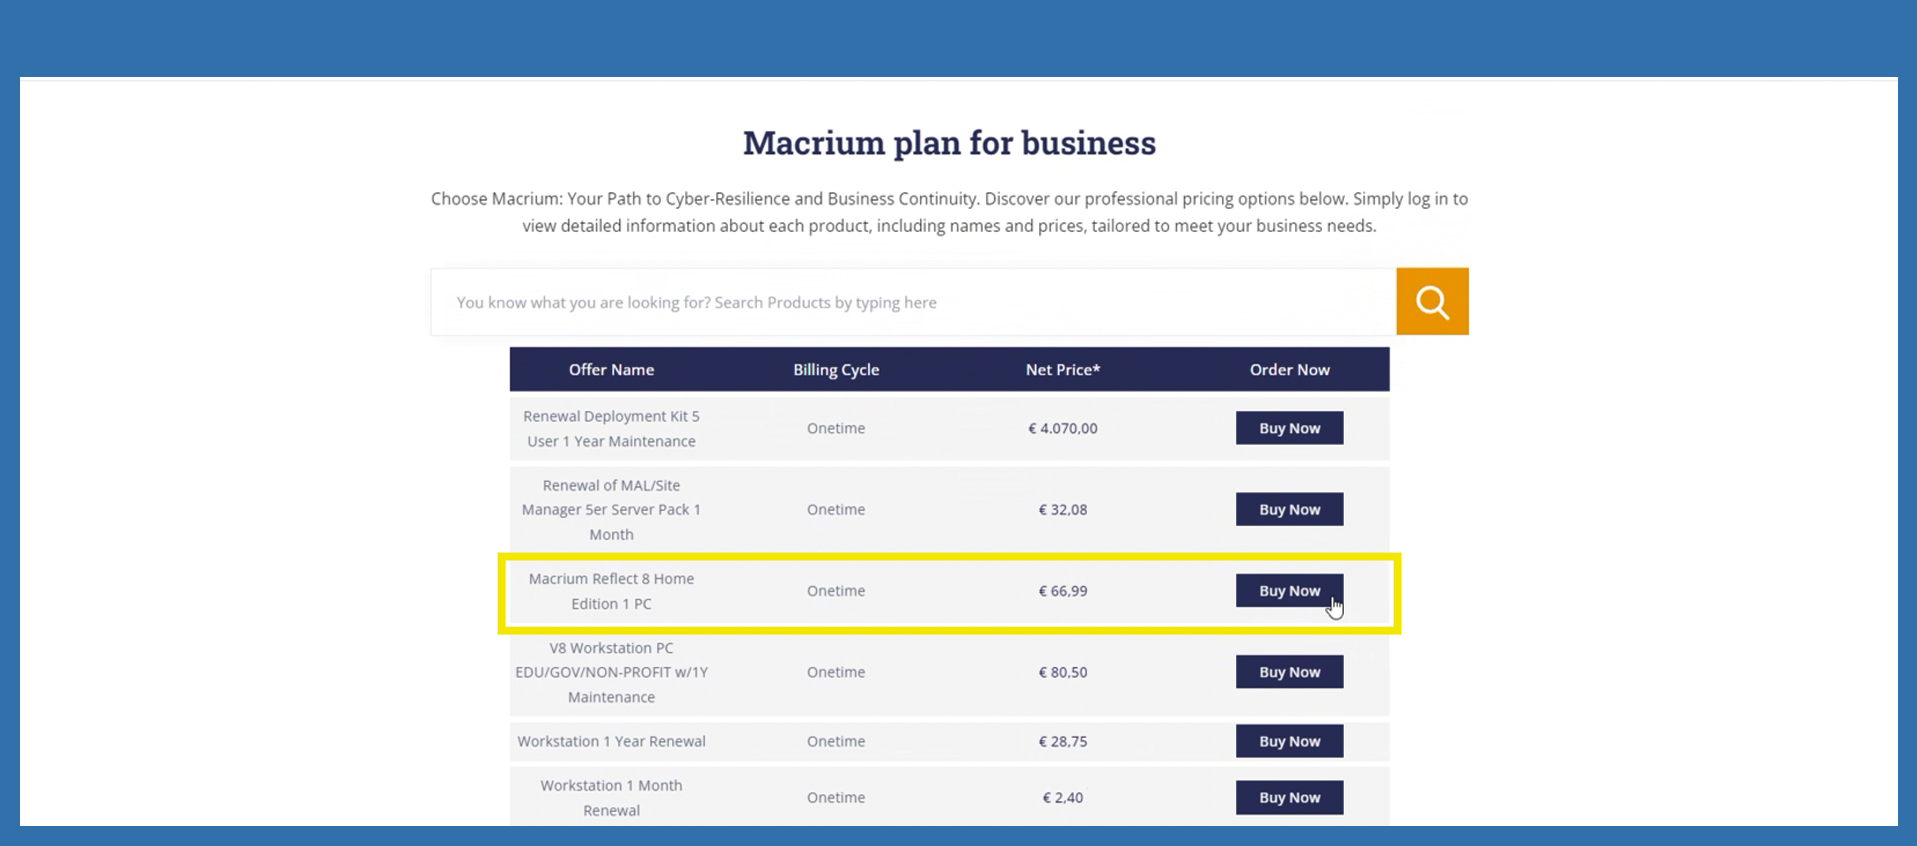Select Workstation 1 Year Renewal offer name
1917x846 pixels.
tap(611, 741)
